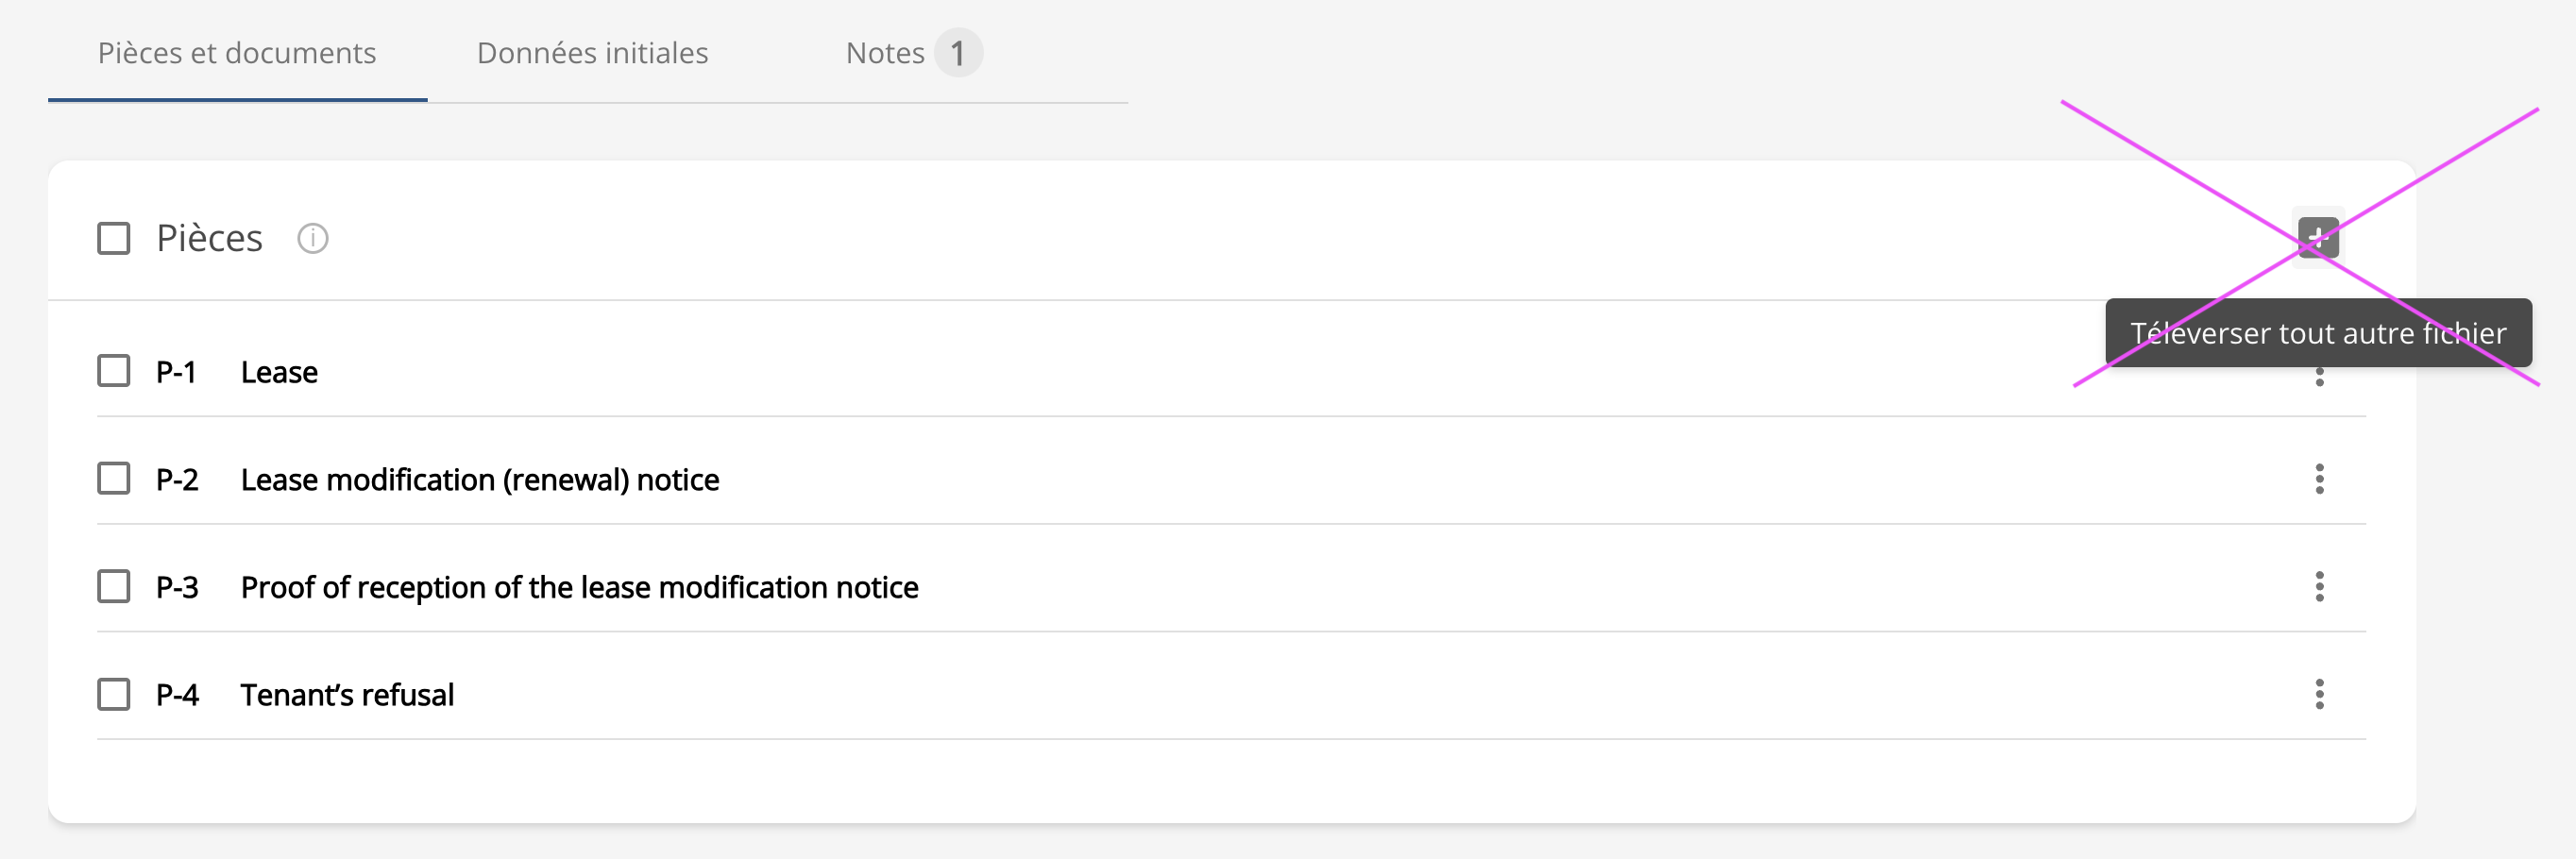2576x859 pixels.
Task: Select the Pièces et documents tab
Action: click(x=237, y=53)
